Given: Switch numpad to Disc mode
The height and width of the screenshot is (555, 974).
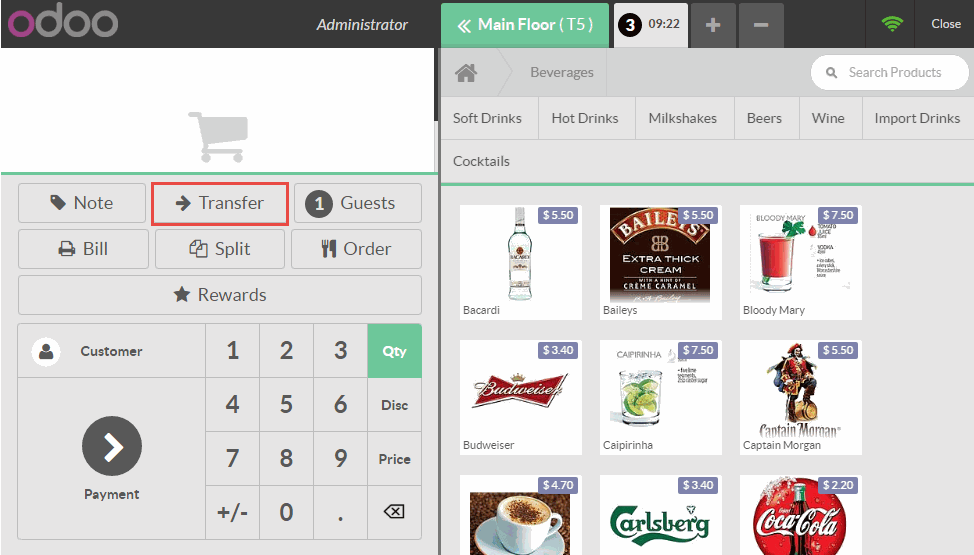Looking at the screenshot, I should pyautogui.click(x=394, y=405).
